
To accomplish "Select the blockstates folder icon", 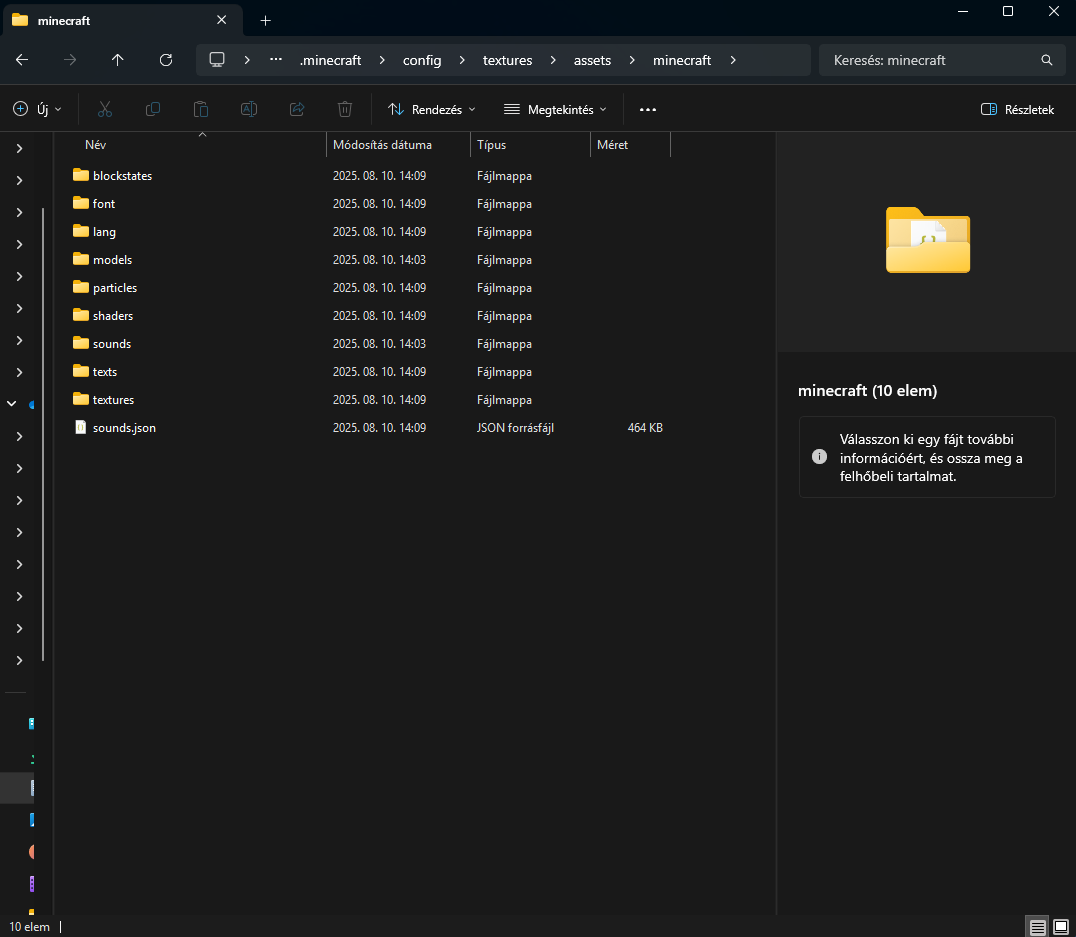I will tap(81, 176).
